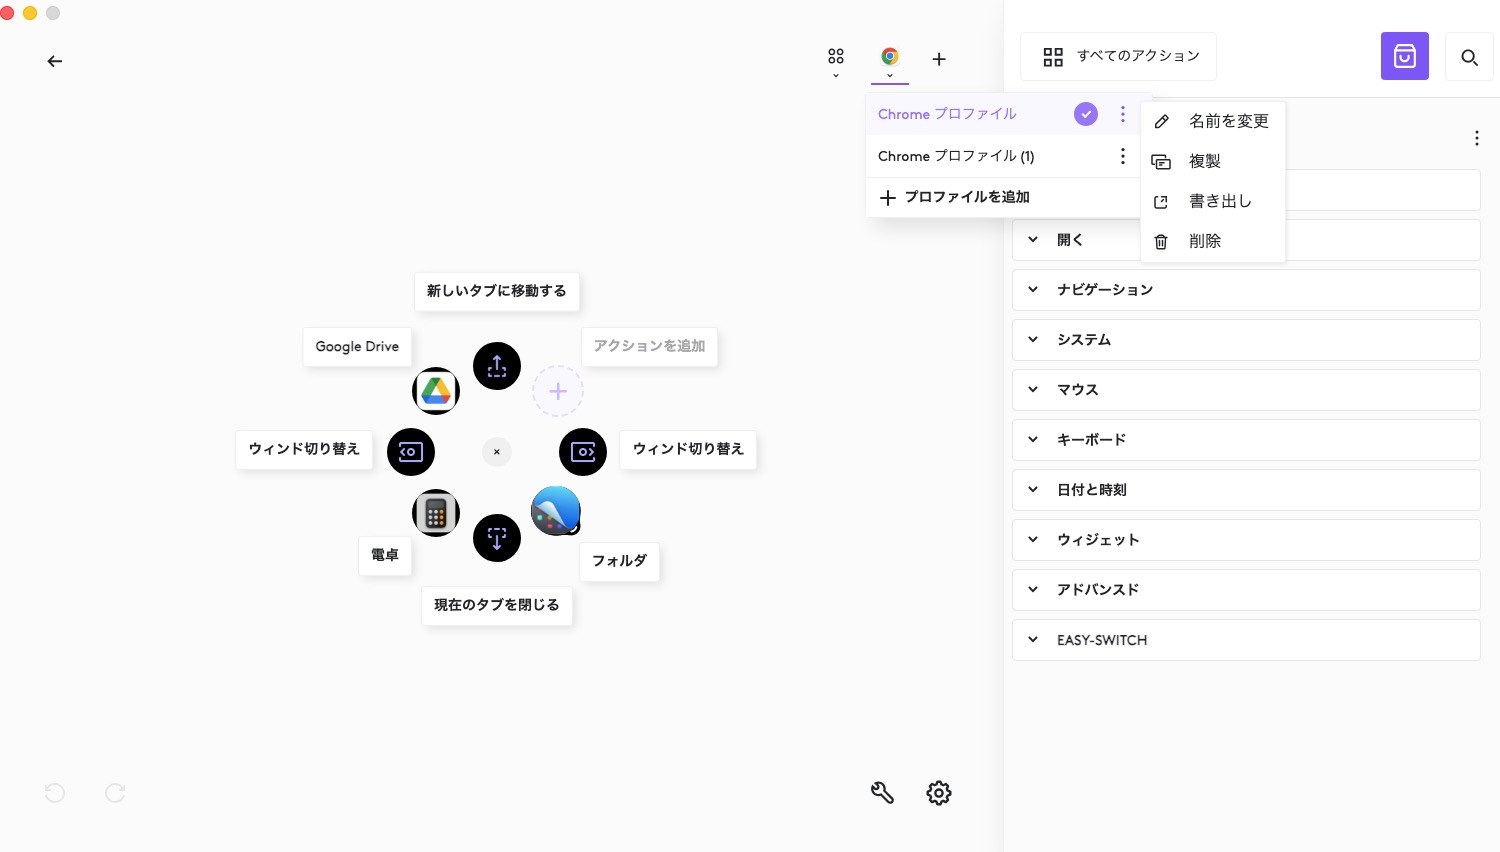The height and width of the screenshot is (852, 1500).
Task: Click the dashed add-action plus circle
Action: pyautogui.click(x=558, y=391)
